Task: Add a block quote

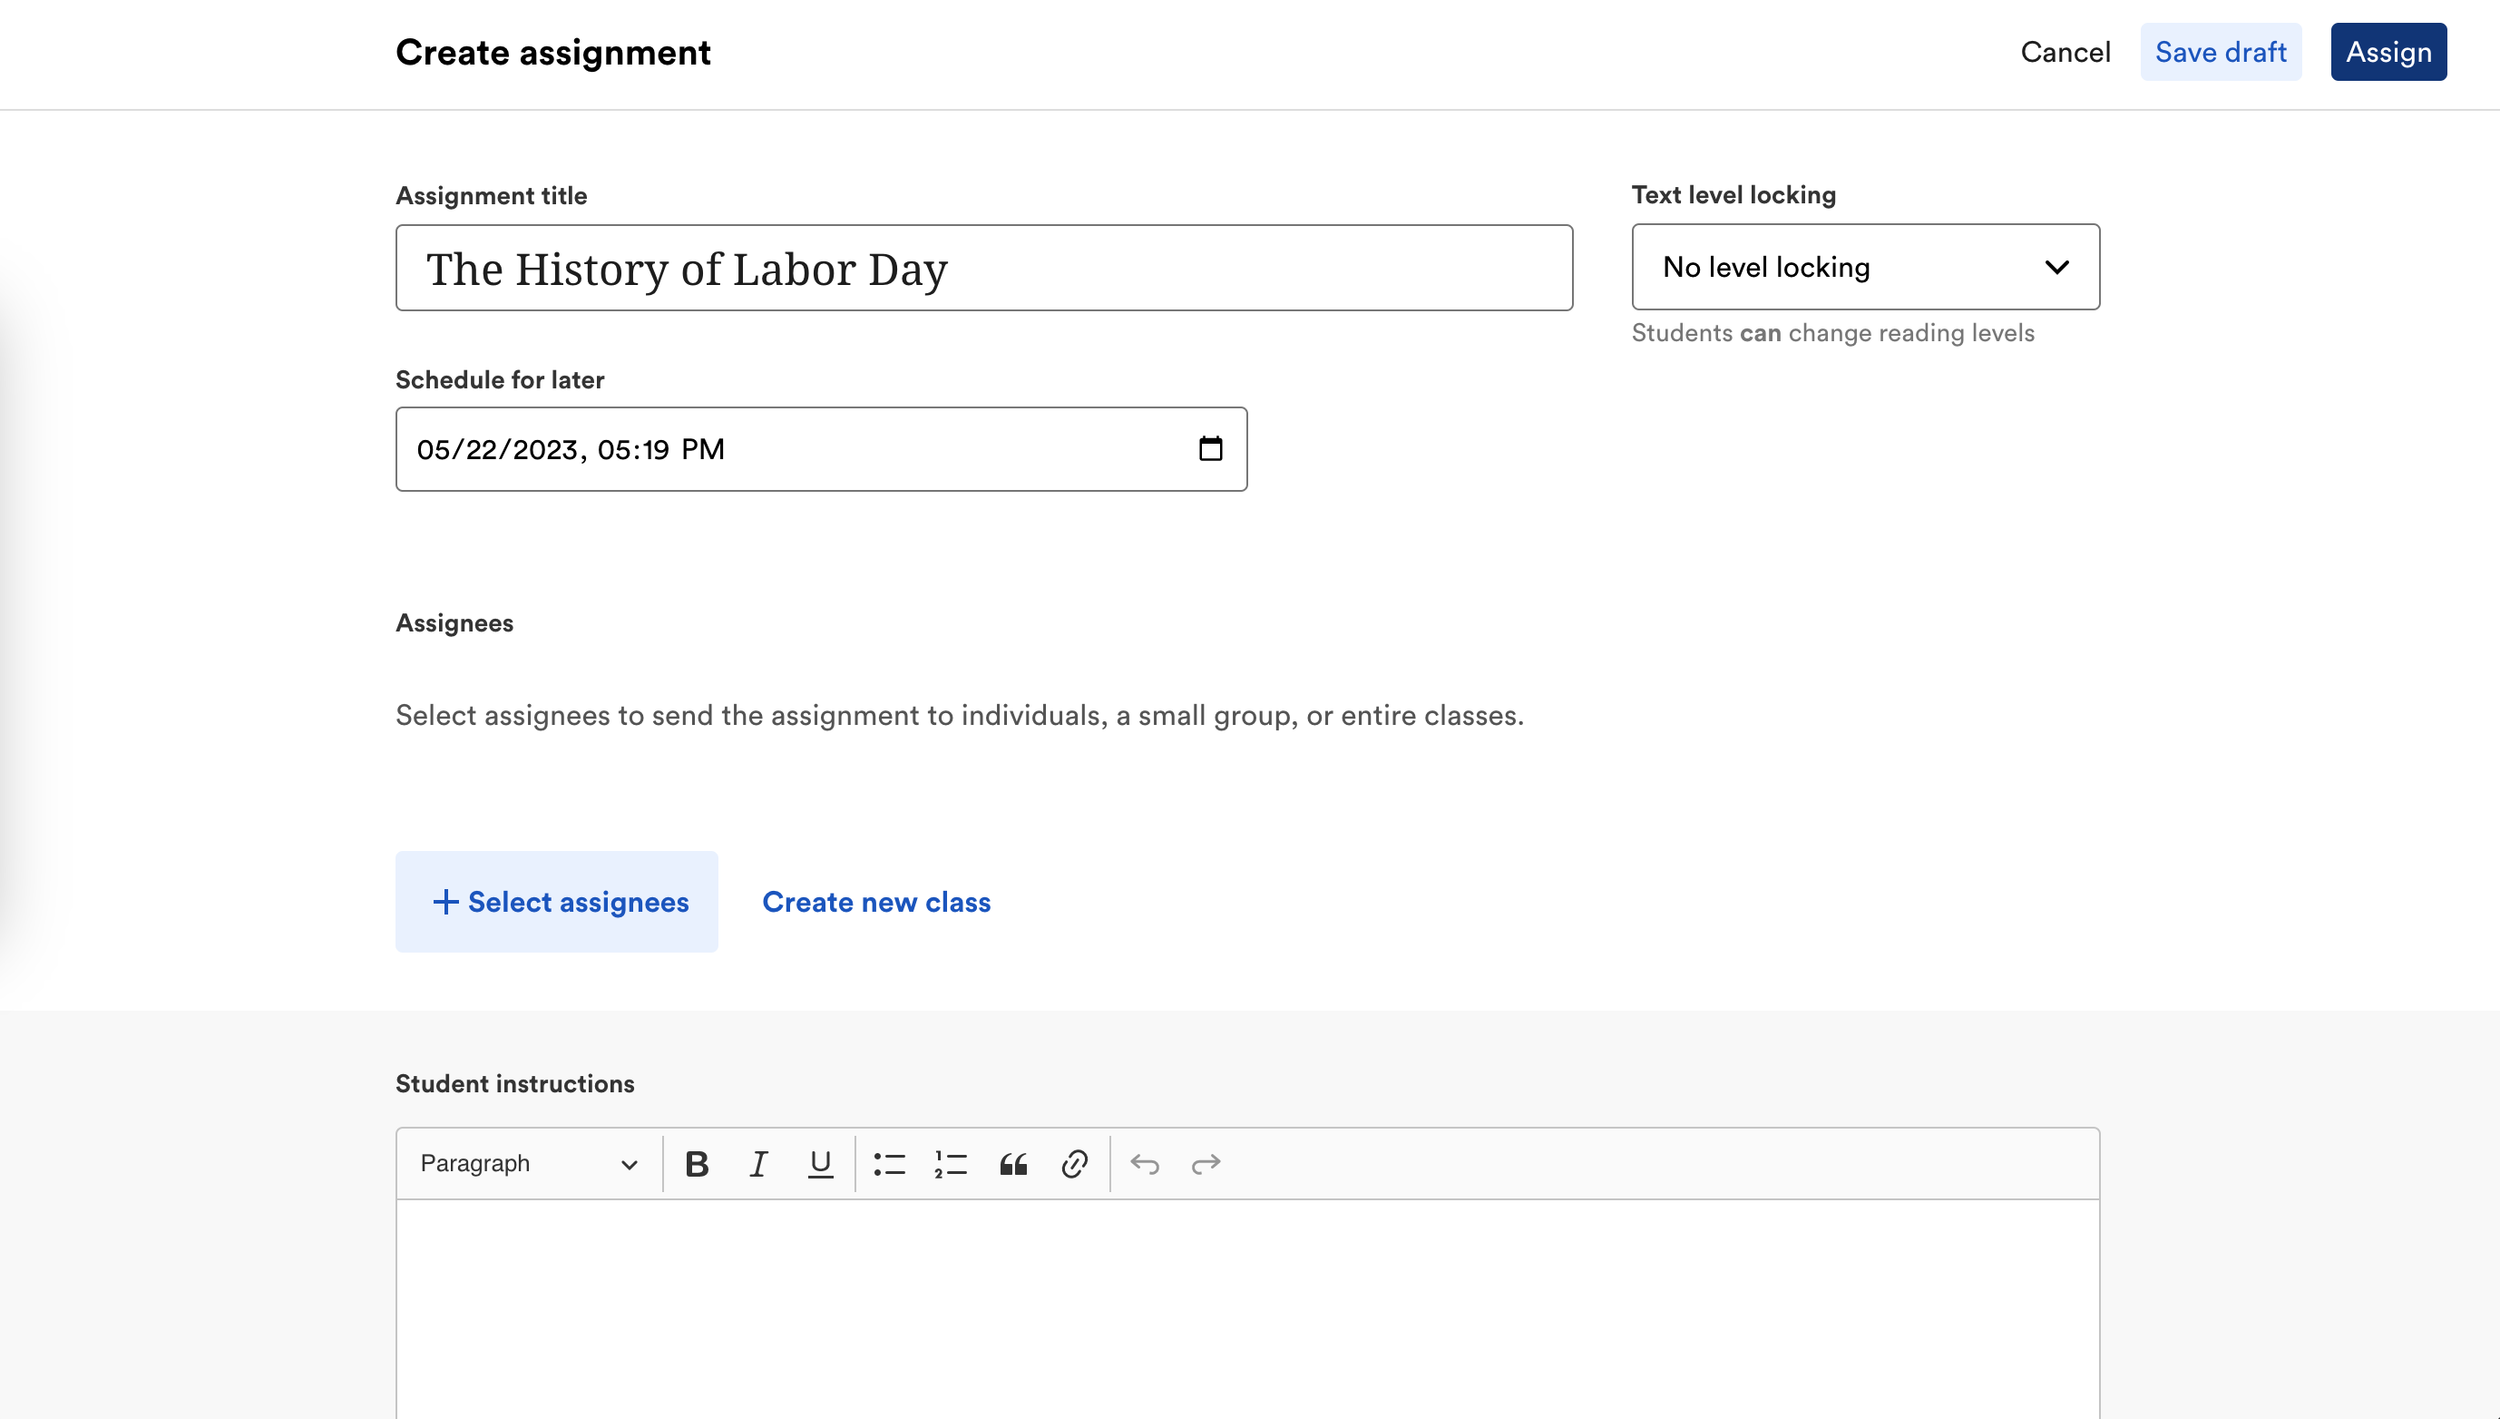Action: [1013, 1164]
